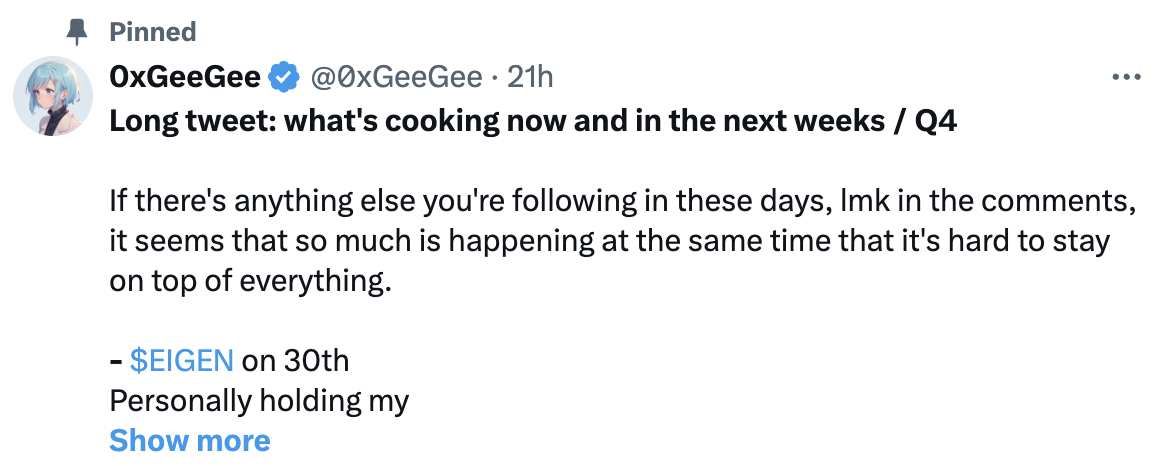Click the 'on top of everything.' line
The image size is (1166, 466).
[x=247, y=281]
